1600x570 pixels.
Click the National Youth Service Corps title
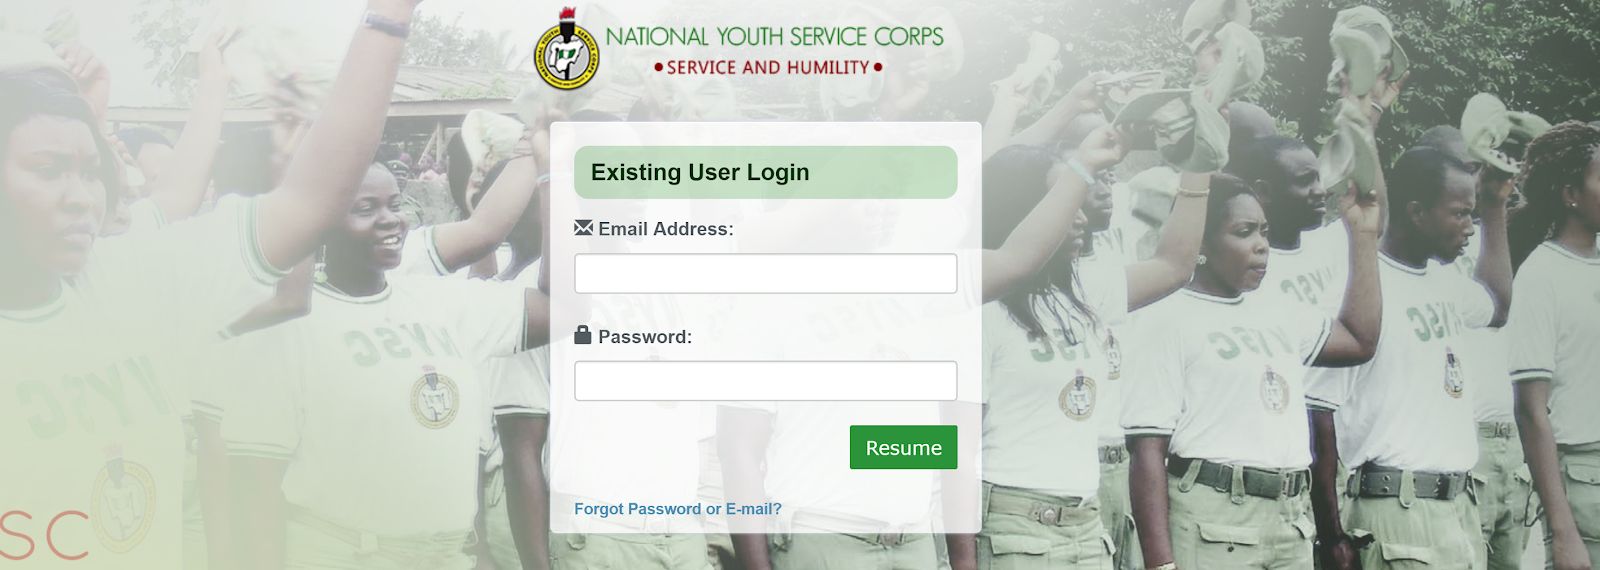(x=774, y=37)
